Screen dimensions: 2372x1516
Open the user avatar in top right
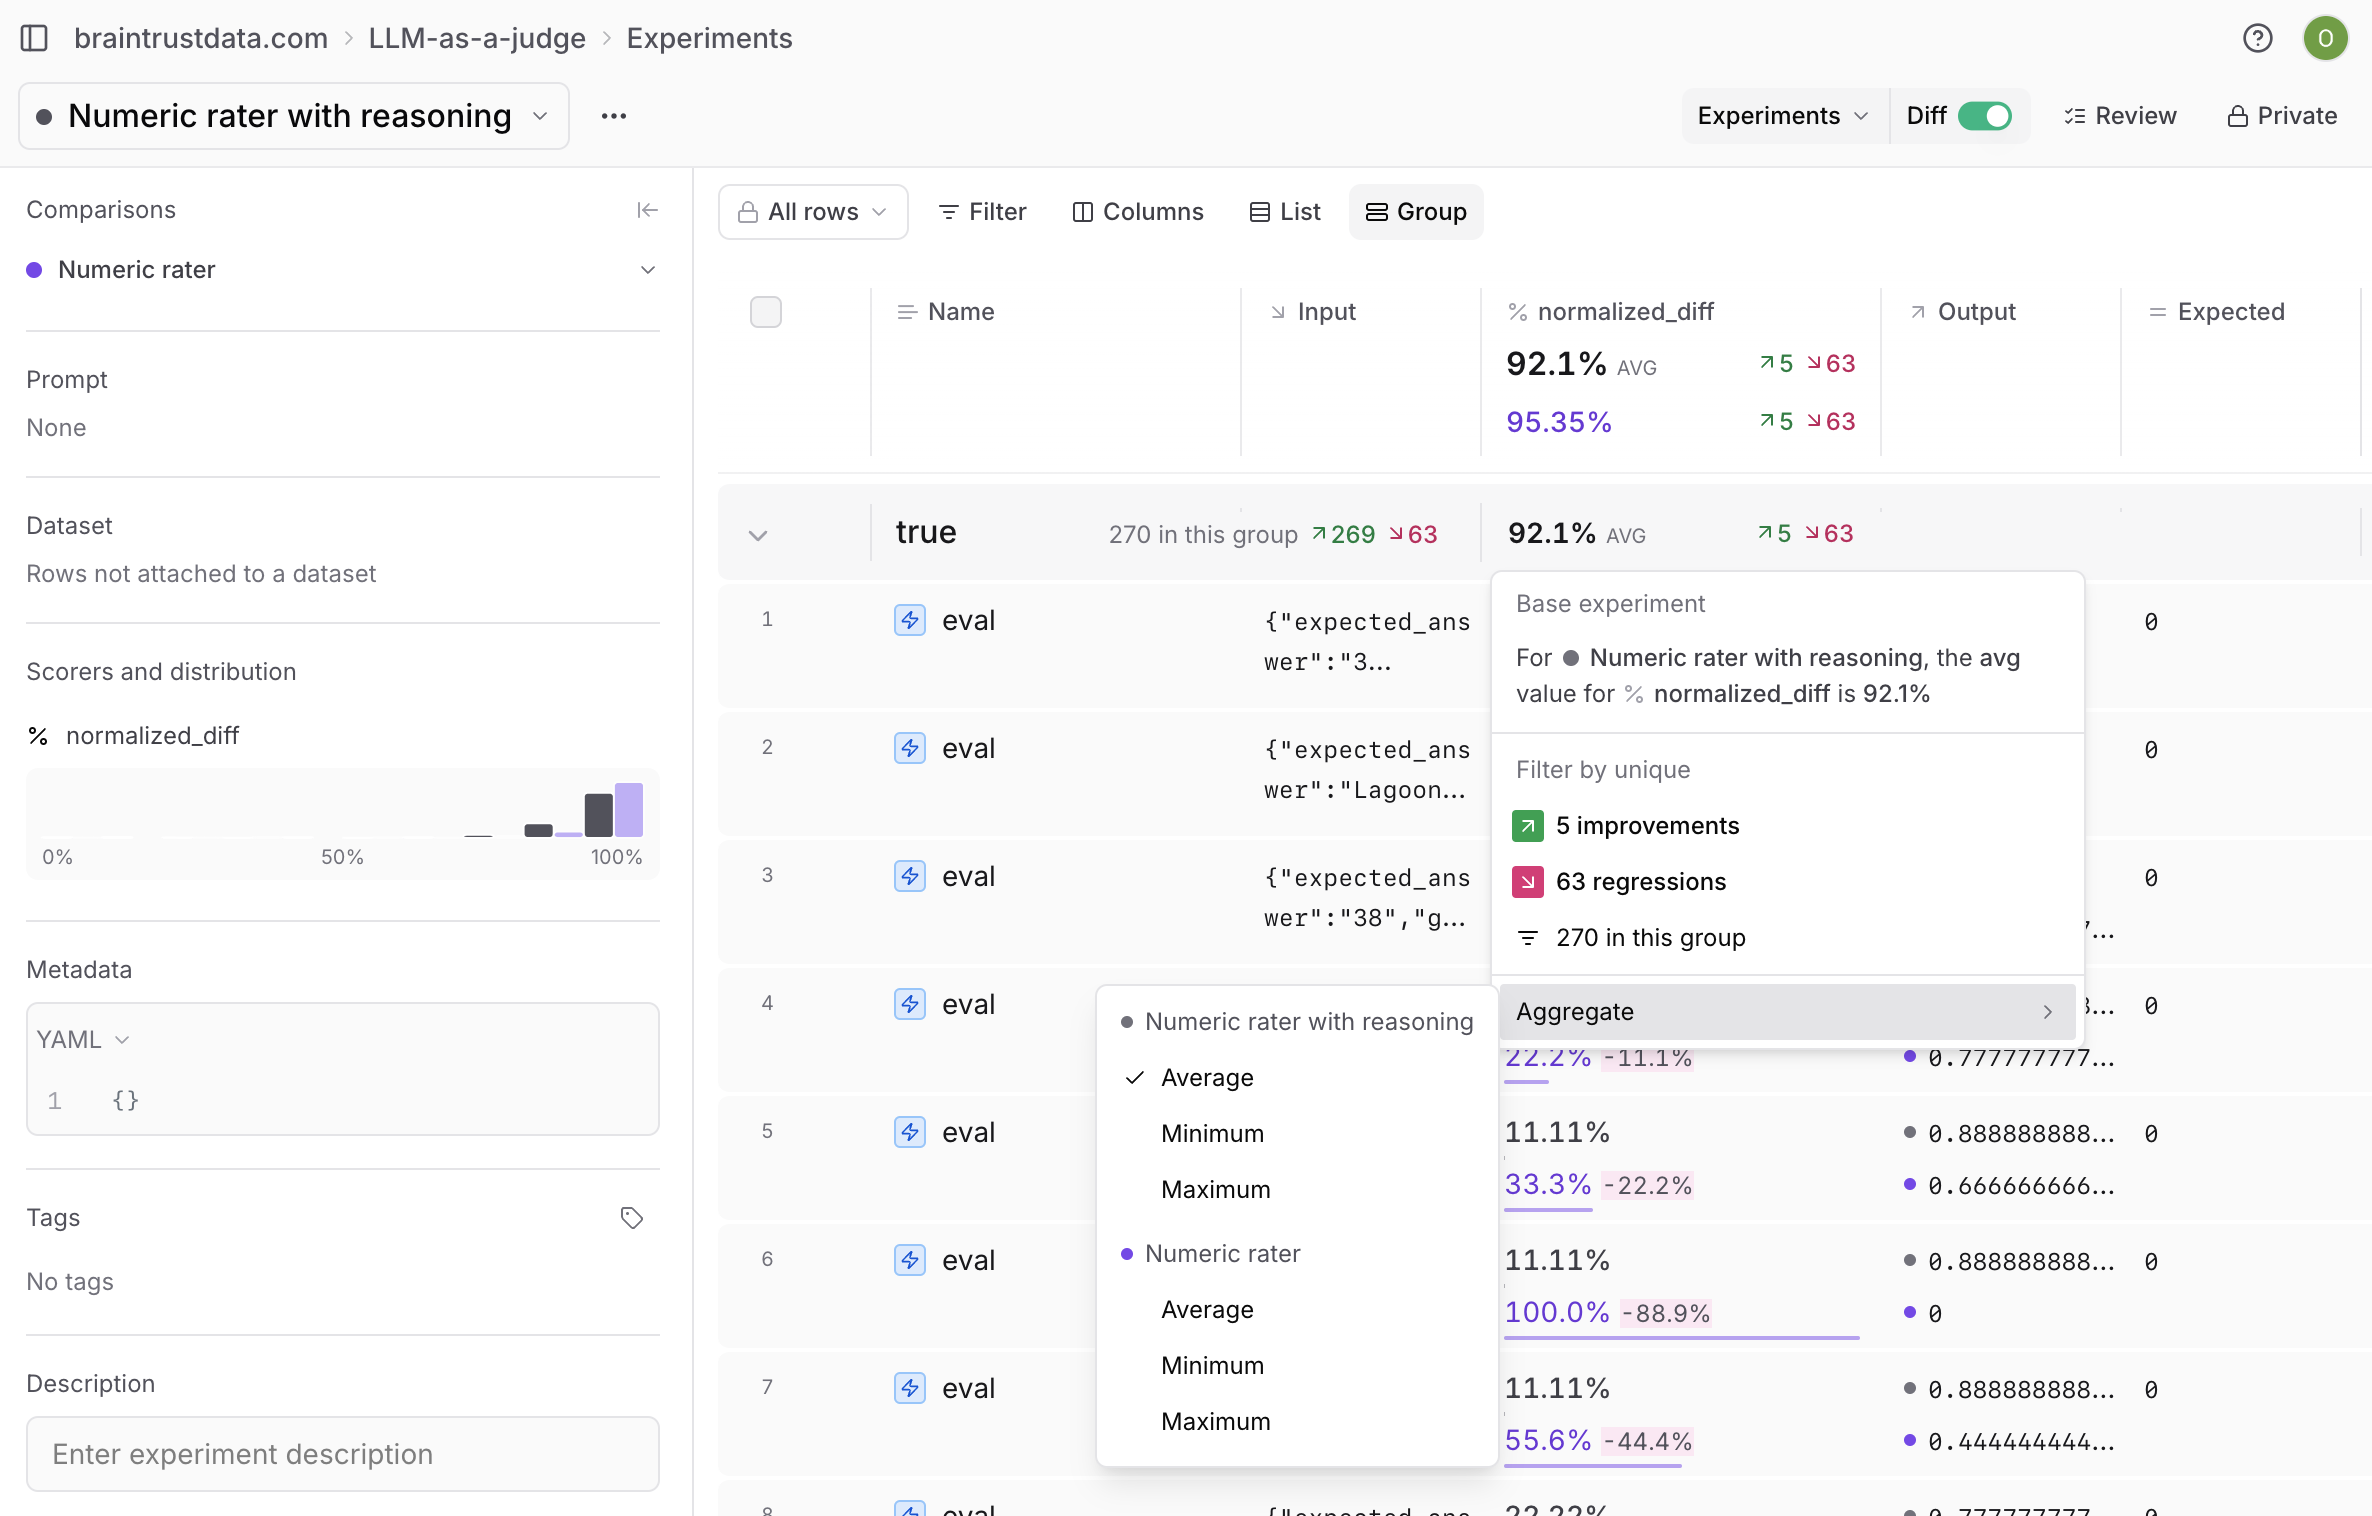coord(2325,38)
